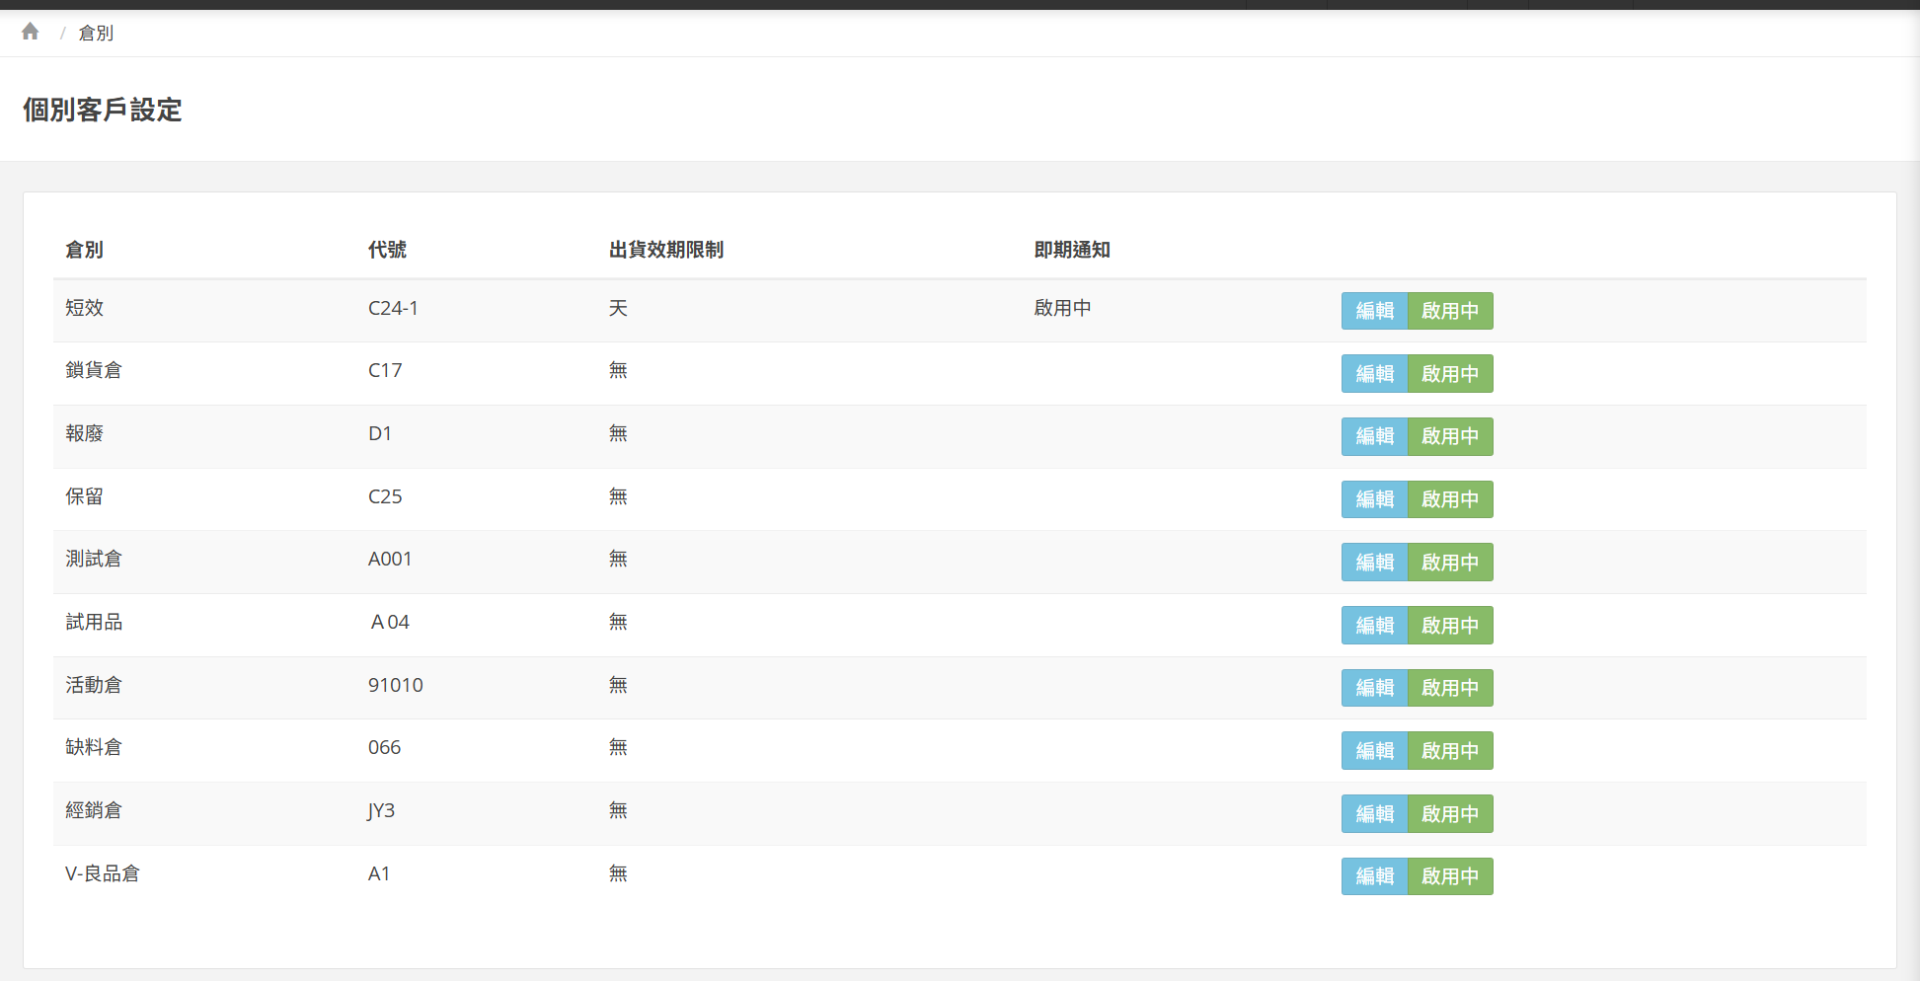
Task: Edit the 鎖貨倉 warehouse row
Action: [1374, 374]
